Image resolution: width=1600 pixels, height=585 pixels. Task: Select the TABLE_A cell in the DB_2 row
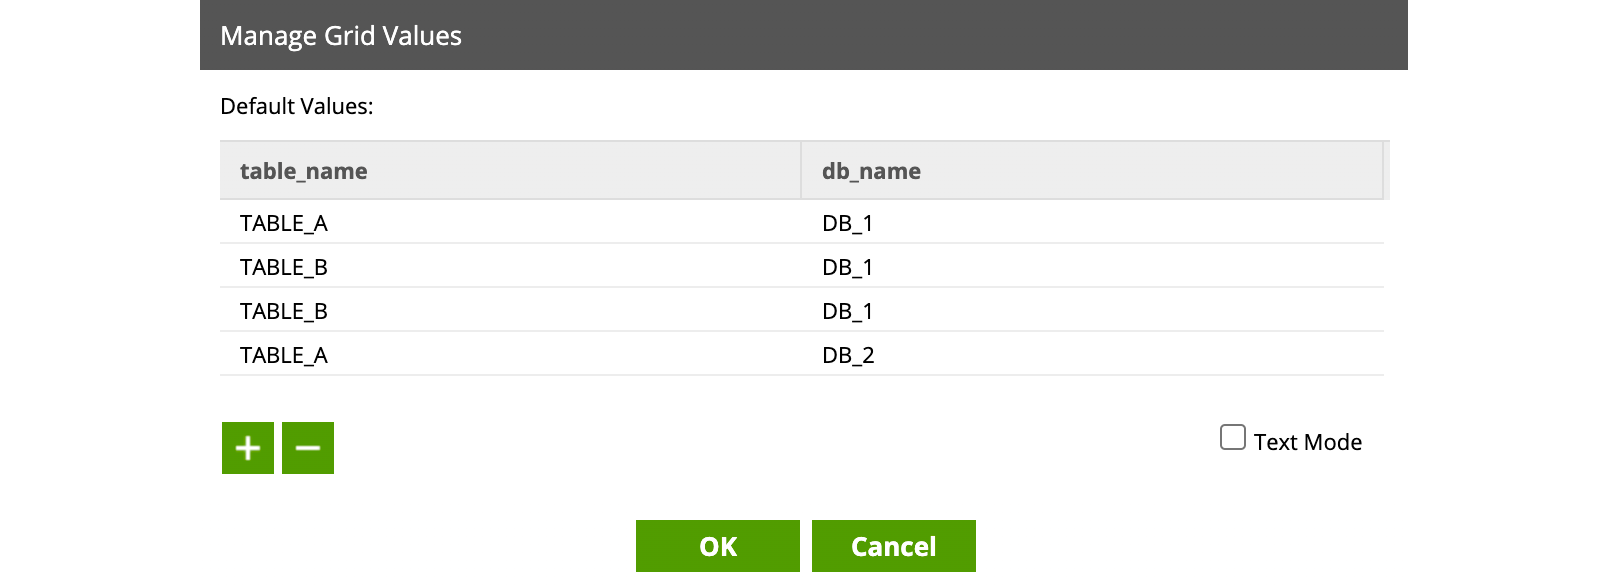(284, 355)
